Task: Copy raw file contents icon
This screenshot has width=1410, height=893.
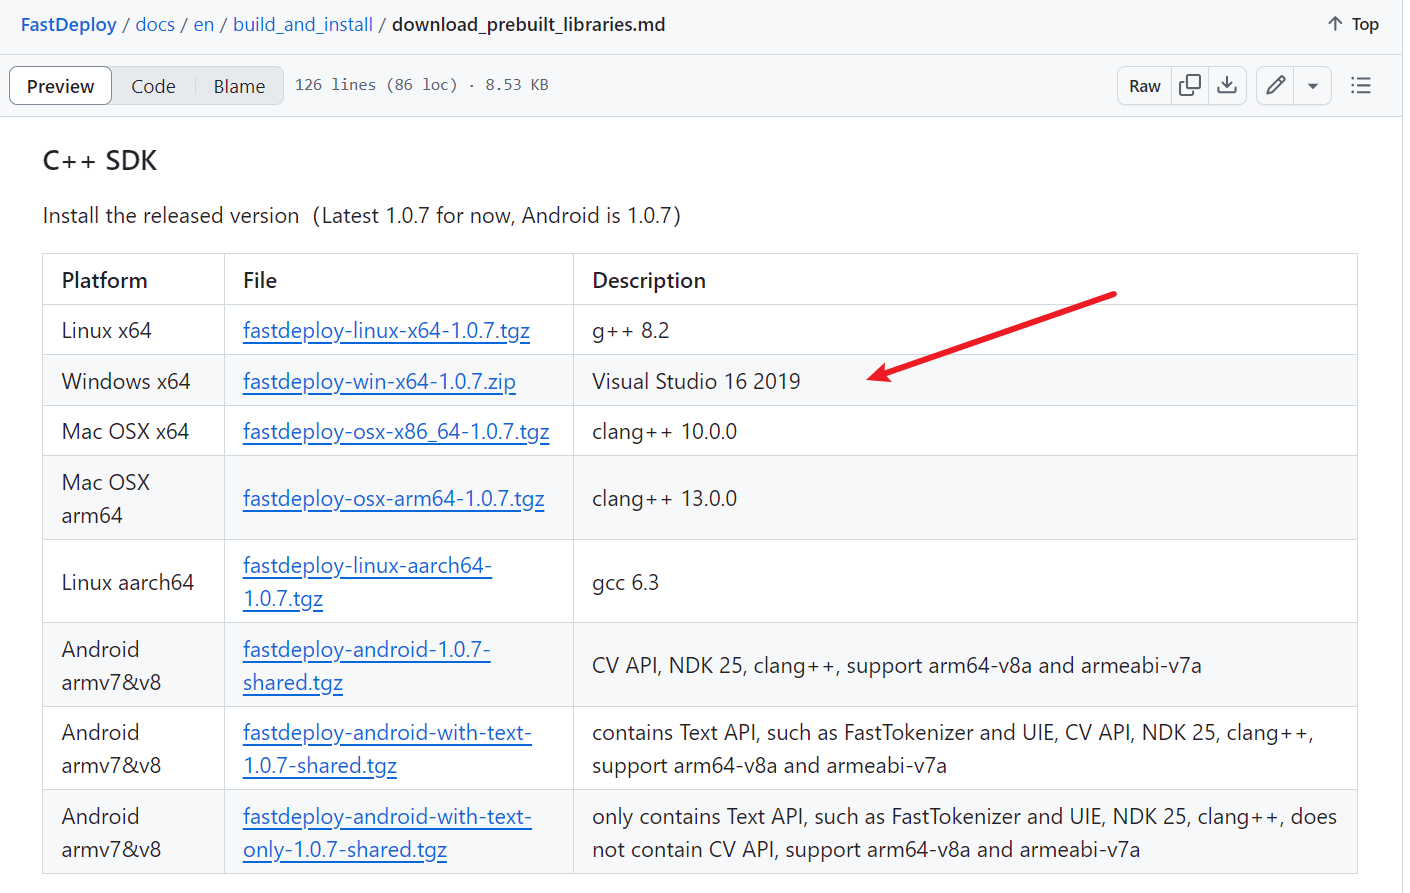Action: [1190, 86]
